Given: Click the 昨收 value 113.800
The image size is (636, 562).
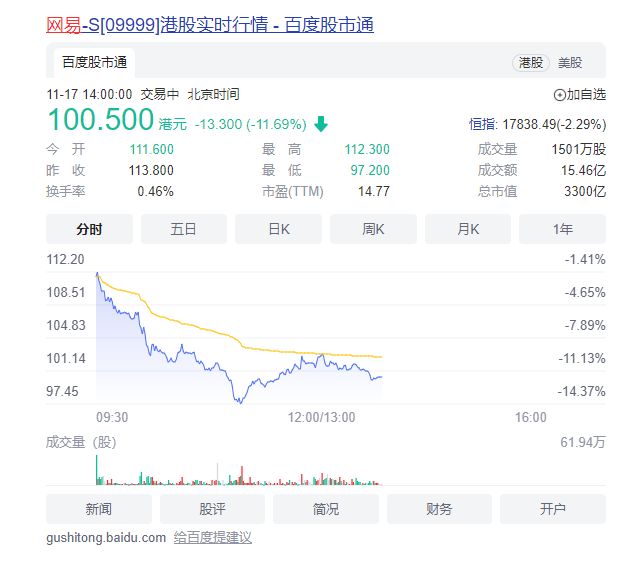Looking at the screenshot, I should [x=151, y=170].
